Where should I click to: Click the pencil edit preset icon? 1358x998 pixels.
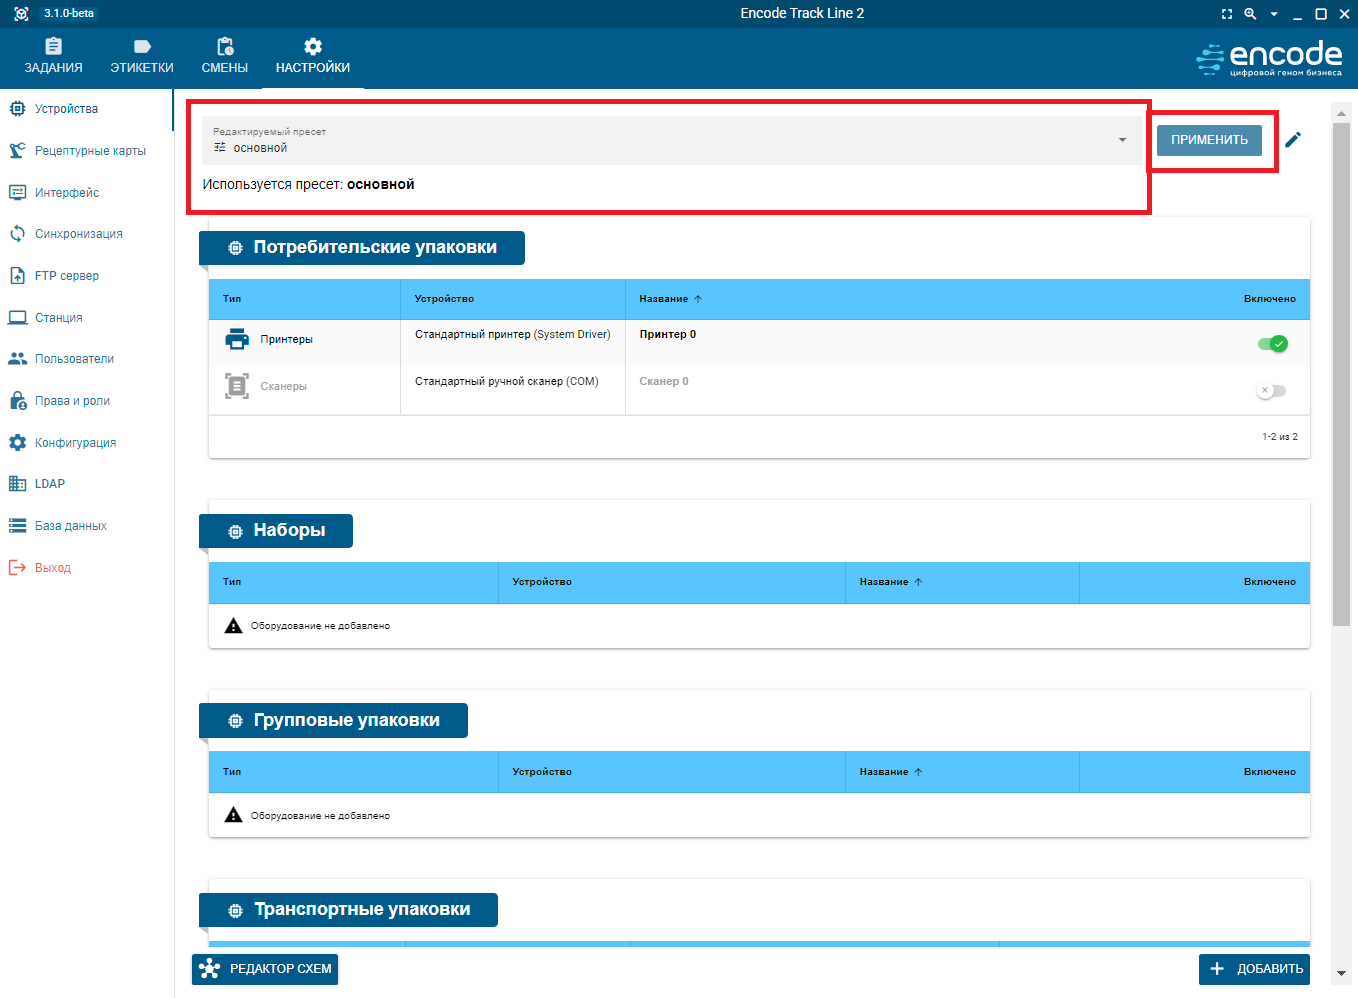(x=1293, y=140)
